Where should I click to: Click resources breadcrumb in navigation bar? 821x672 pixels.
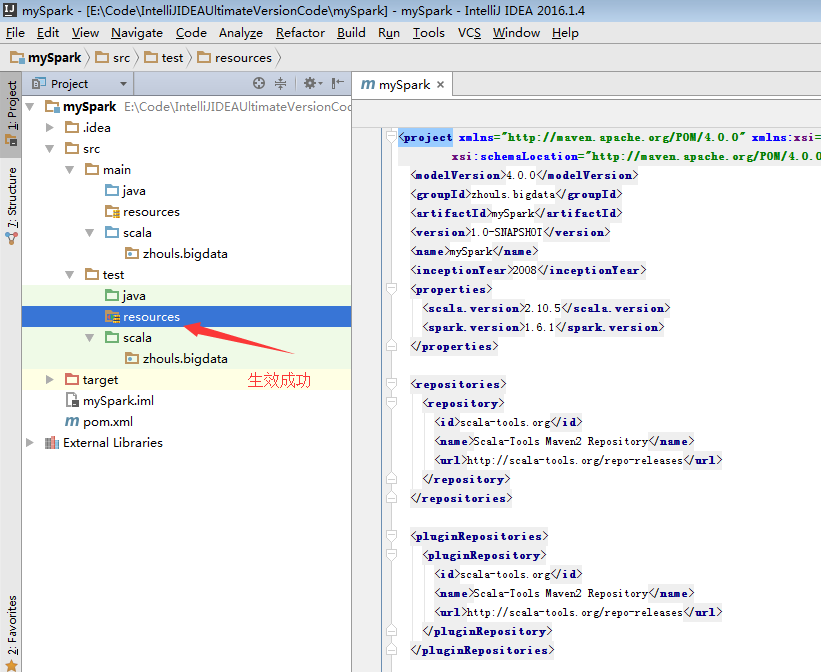(235, 58)
